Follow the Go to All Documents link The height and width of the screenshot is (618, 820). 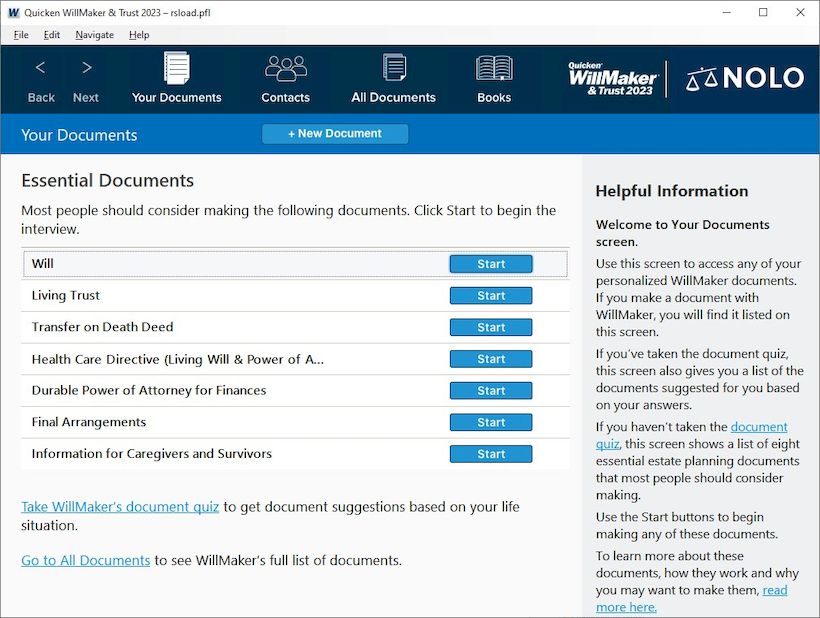(x=85, y=560)
